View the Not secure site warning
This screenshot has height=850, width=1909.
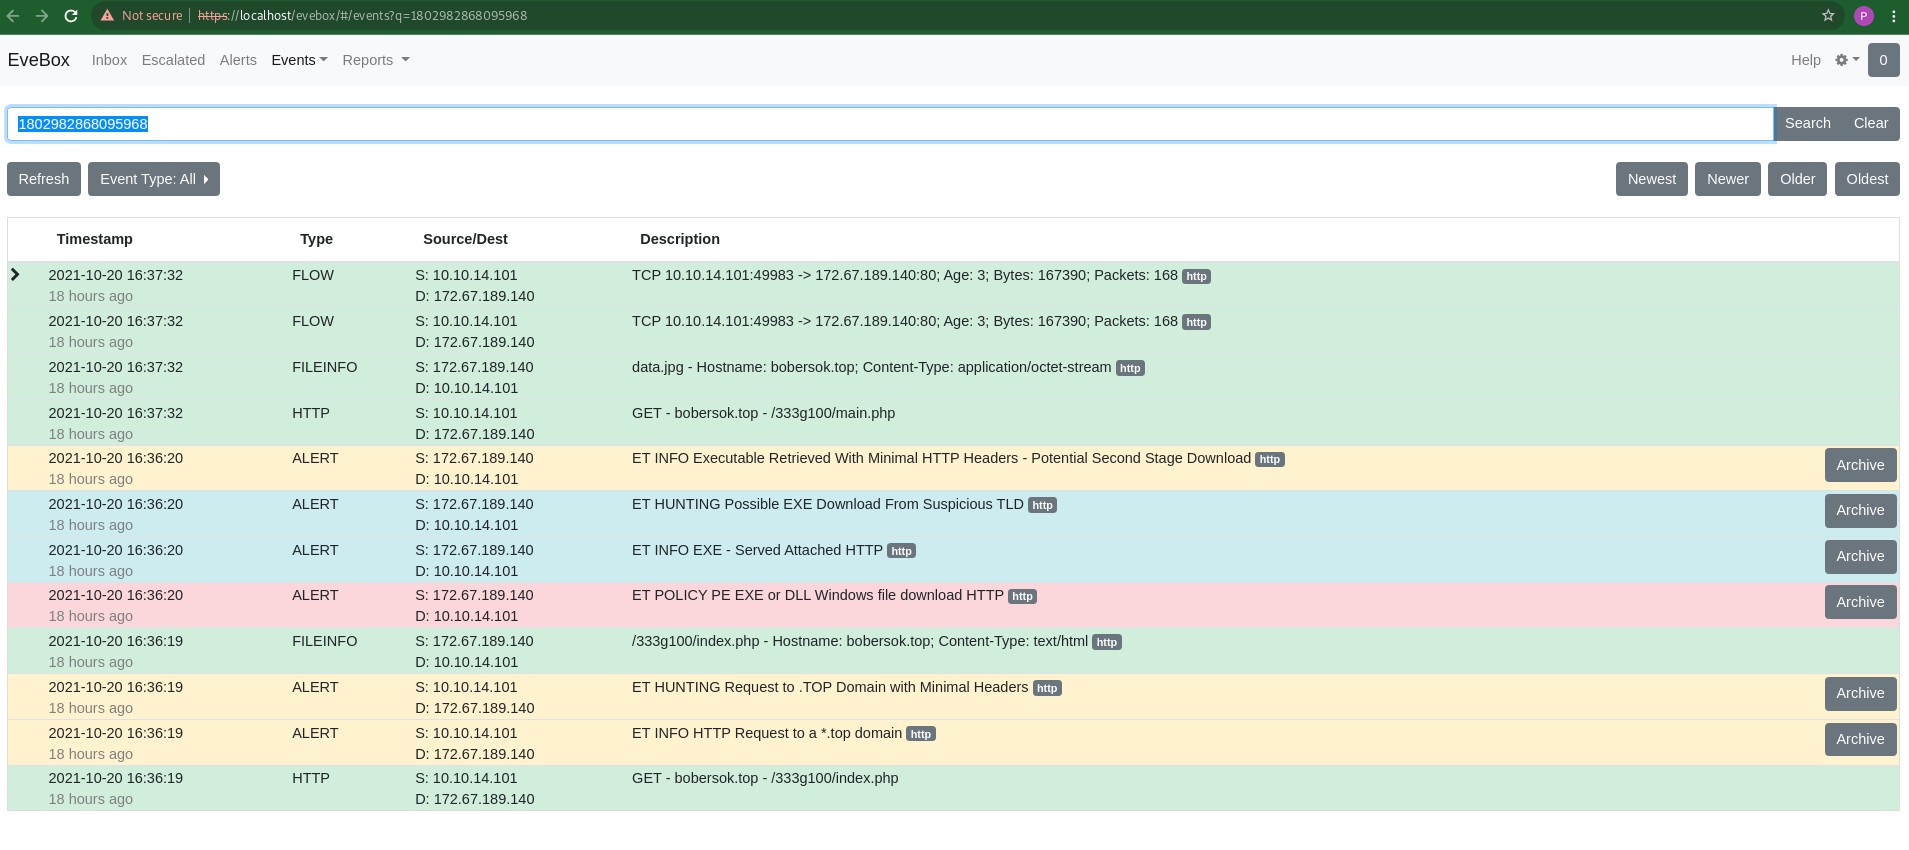click(x=141, y=16)
